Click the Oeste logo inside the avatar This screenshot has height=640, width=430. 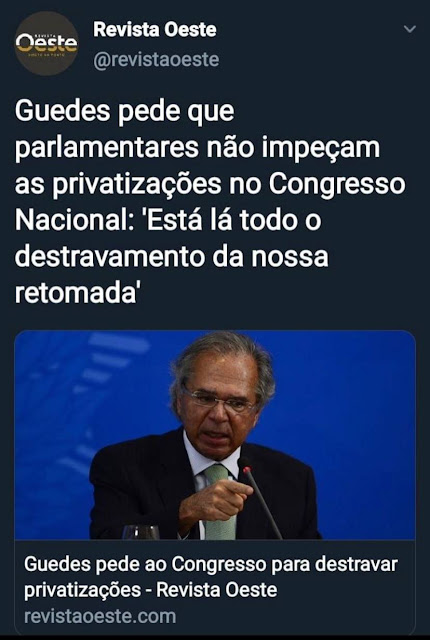tap(47, 43)
